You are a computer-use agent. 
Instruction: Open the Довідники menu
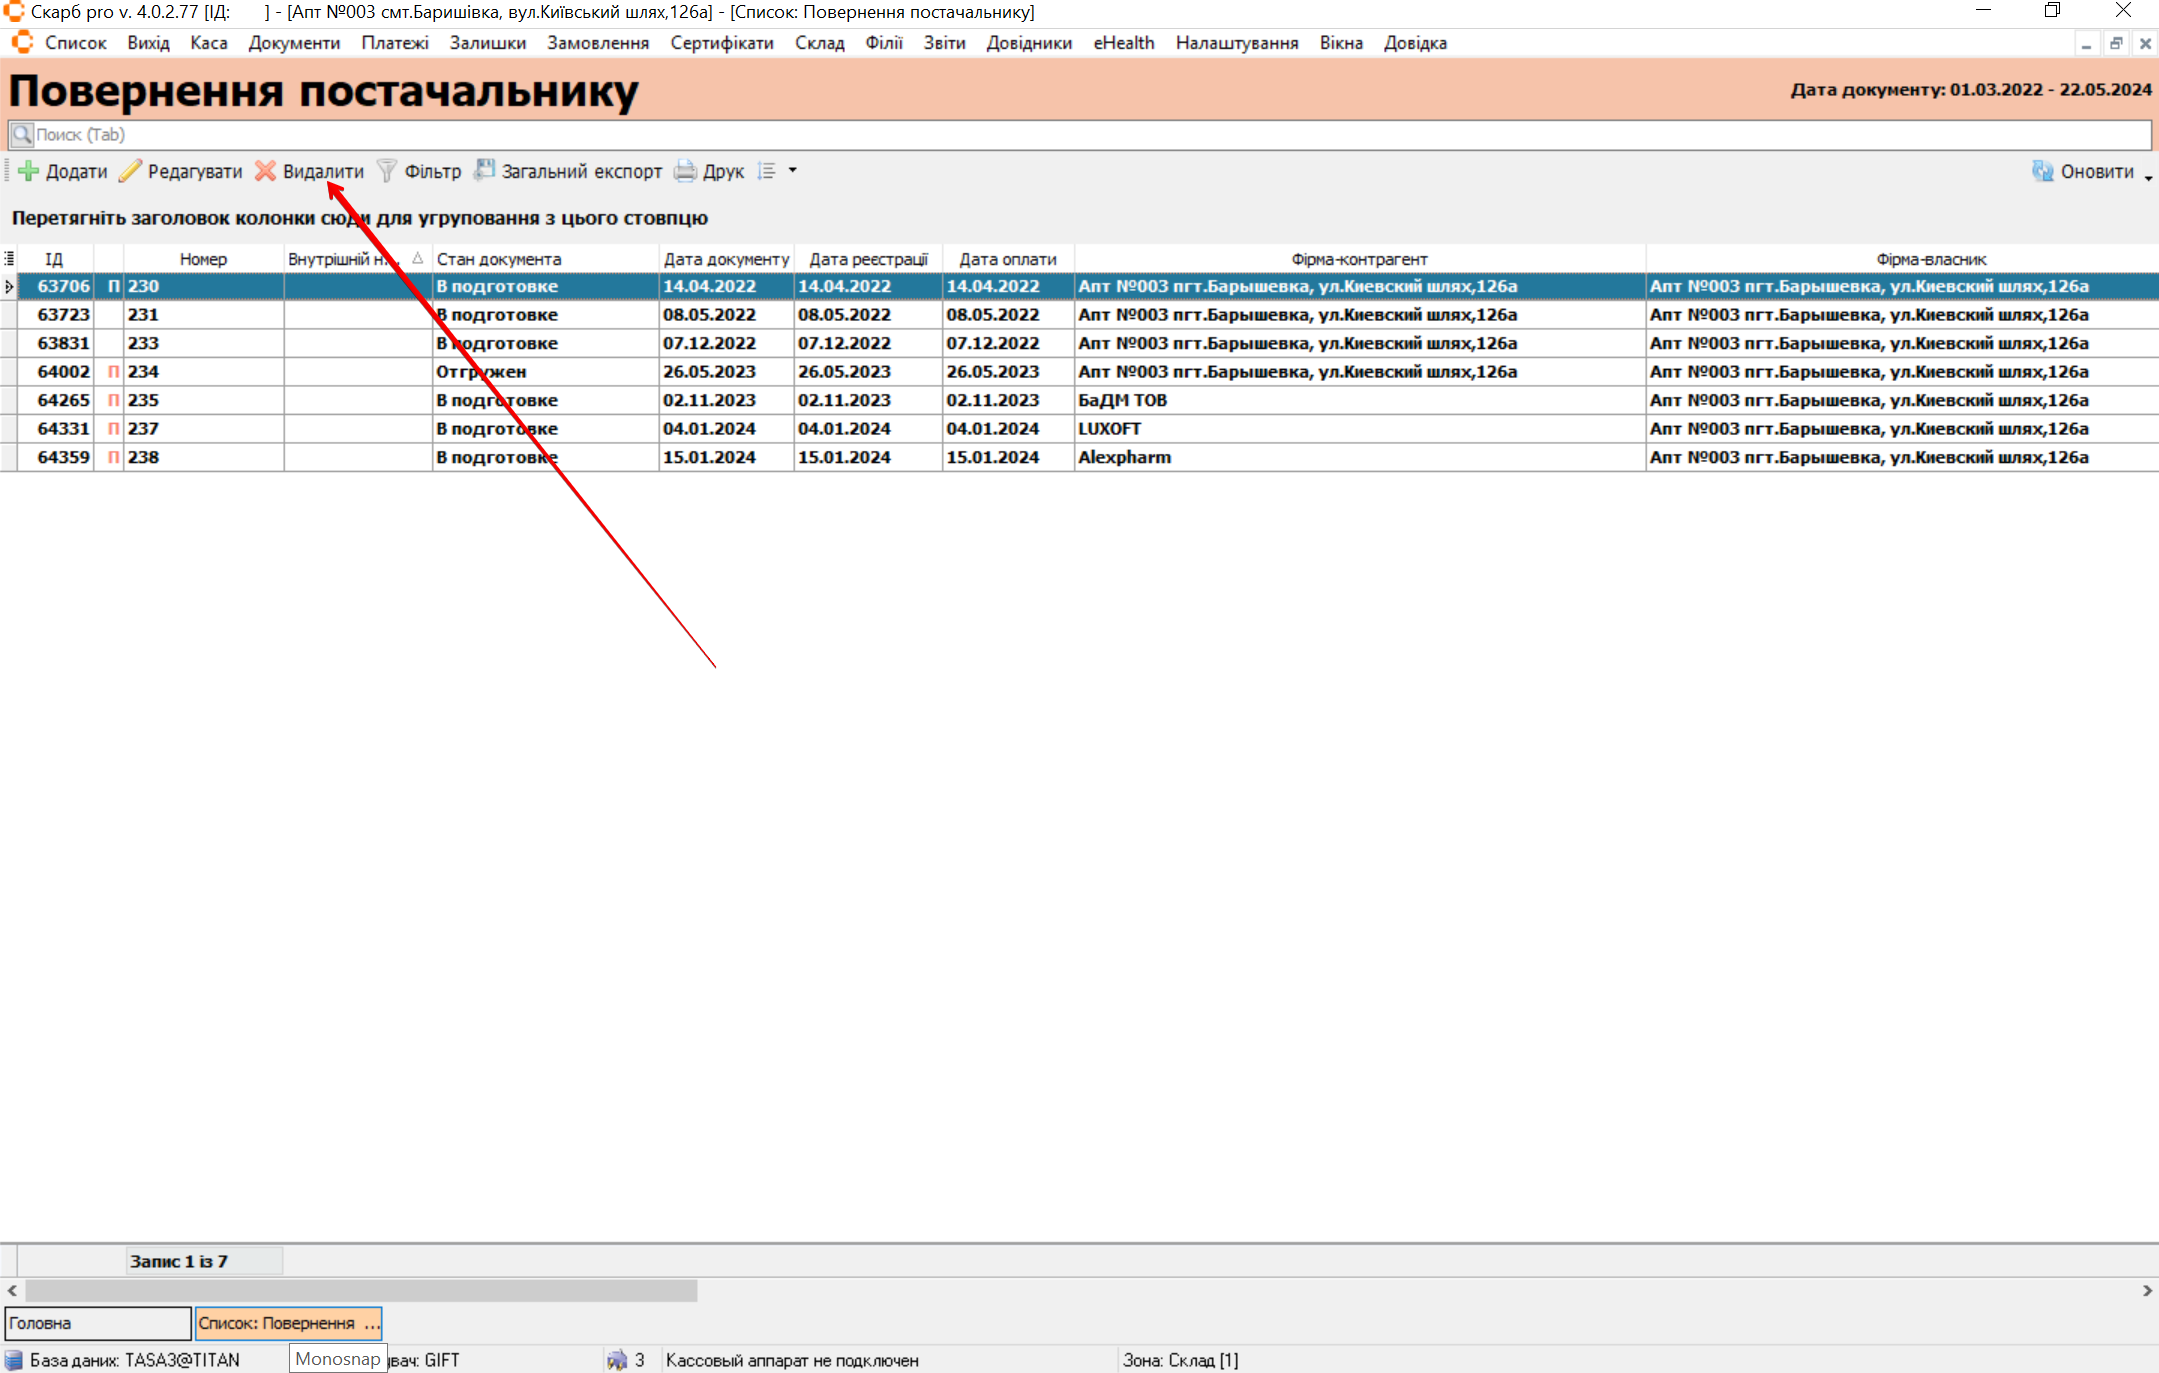1028,43
